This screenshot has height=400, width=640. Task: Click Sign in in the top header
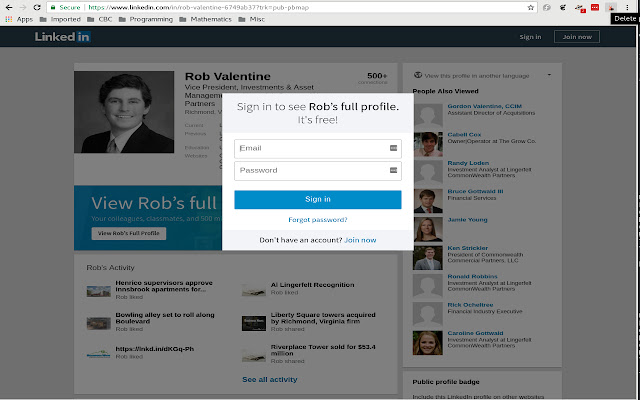[x=530, y=37]
